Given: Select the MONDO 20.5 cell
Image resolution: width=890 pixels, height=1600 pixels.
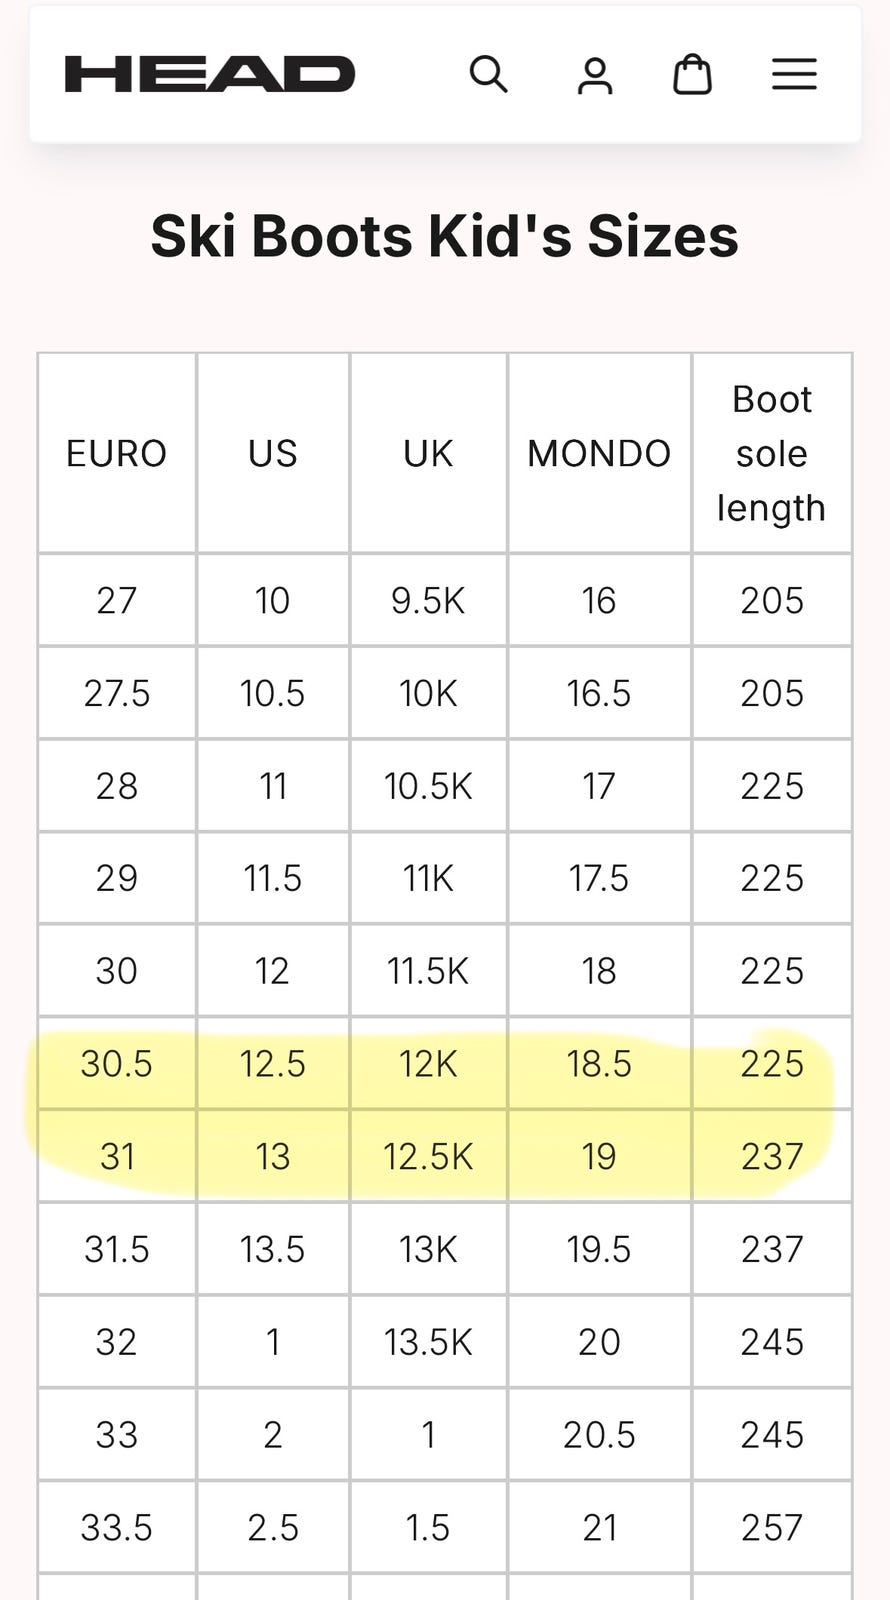Looking at the screenshot, I should [599, 1434].
